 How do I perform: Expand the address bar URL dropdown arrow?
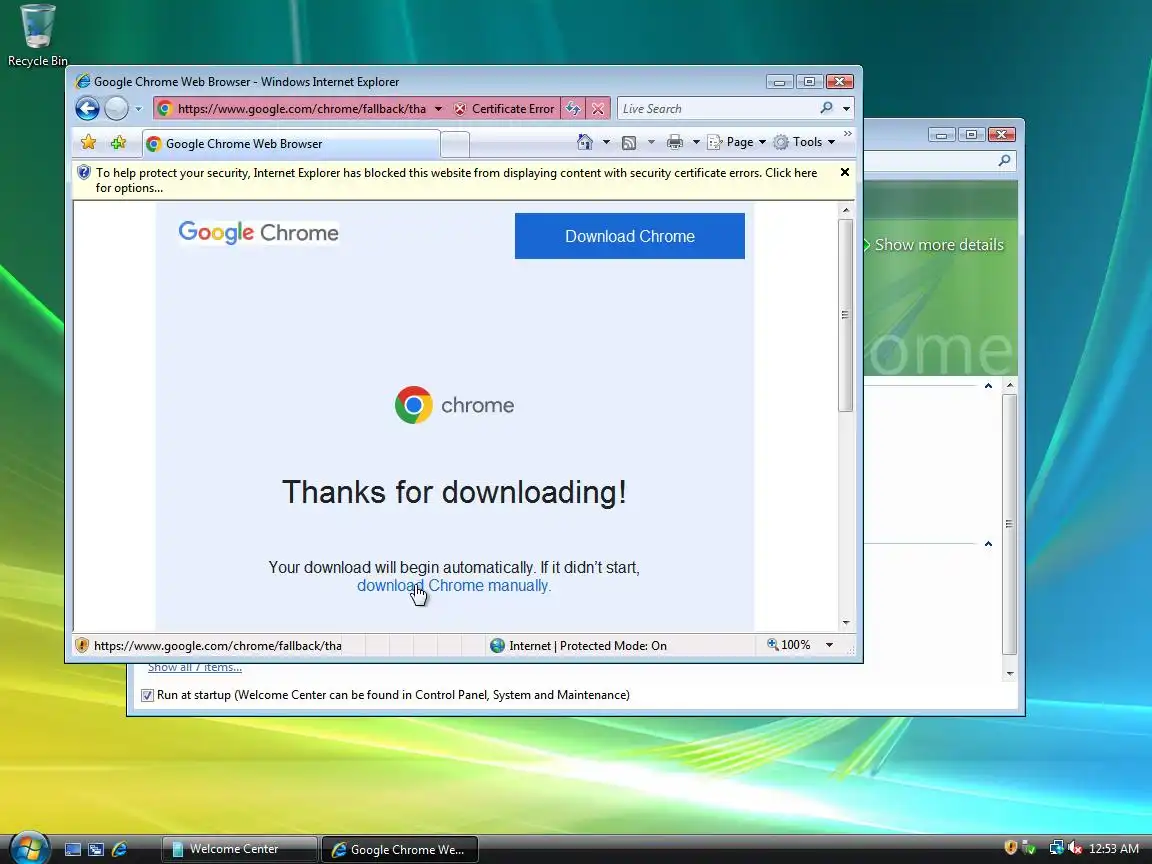pyautogui.click(x=438, y=109)
